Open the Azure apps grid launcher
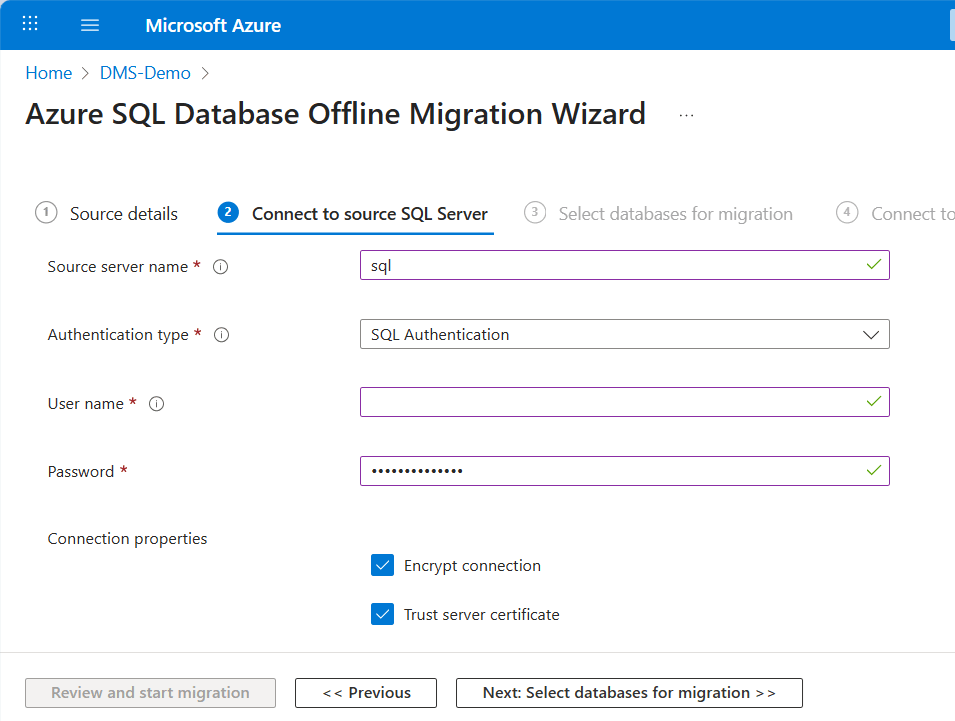This screenshot has height=721, width=955. pos(30,24)
